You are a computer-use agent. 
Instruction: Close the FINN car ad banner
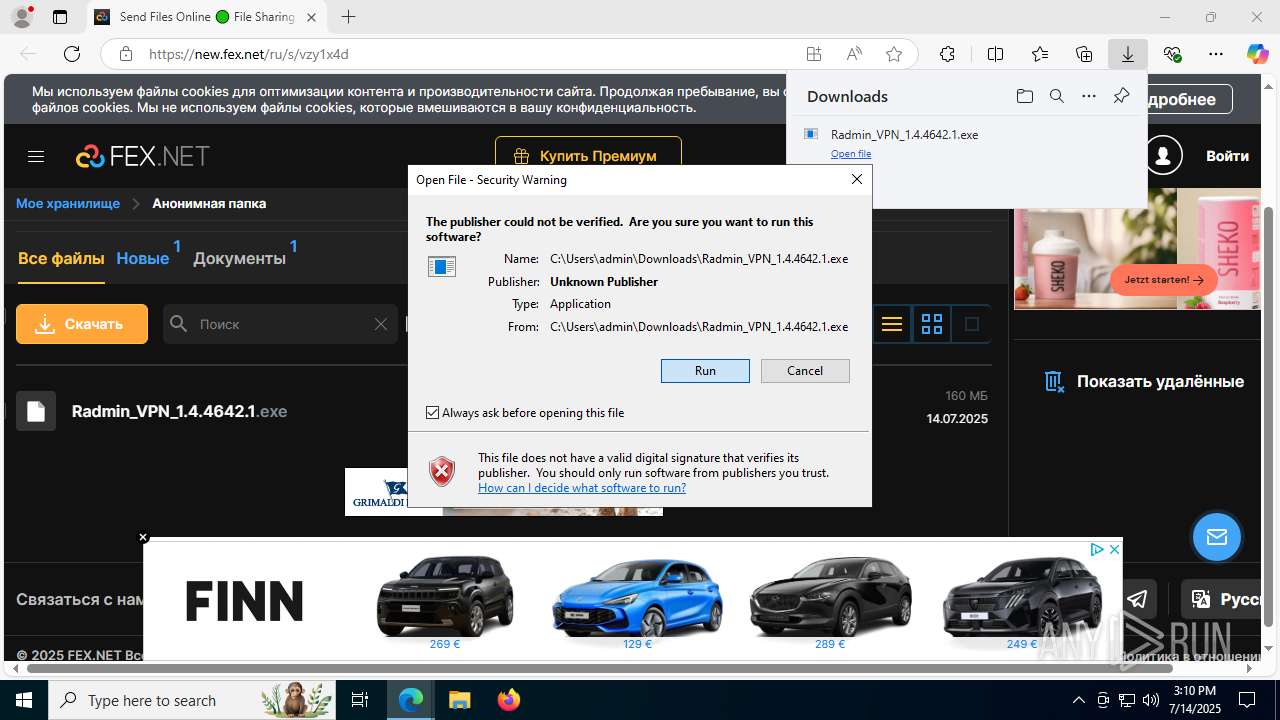click(x=1114, y=550)
